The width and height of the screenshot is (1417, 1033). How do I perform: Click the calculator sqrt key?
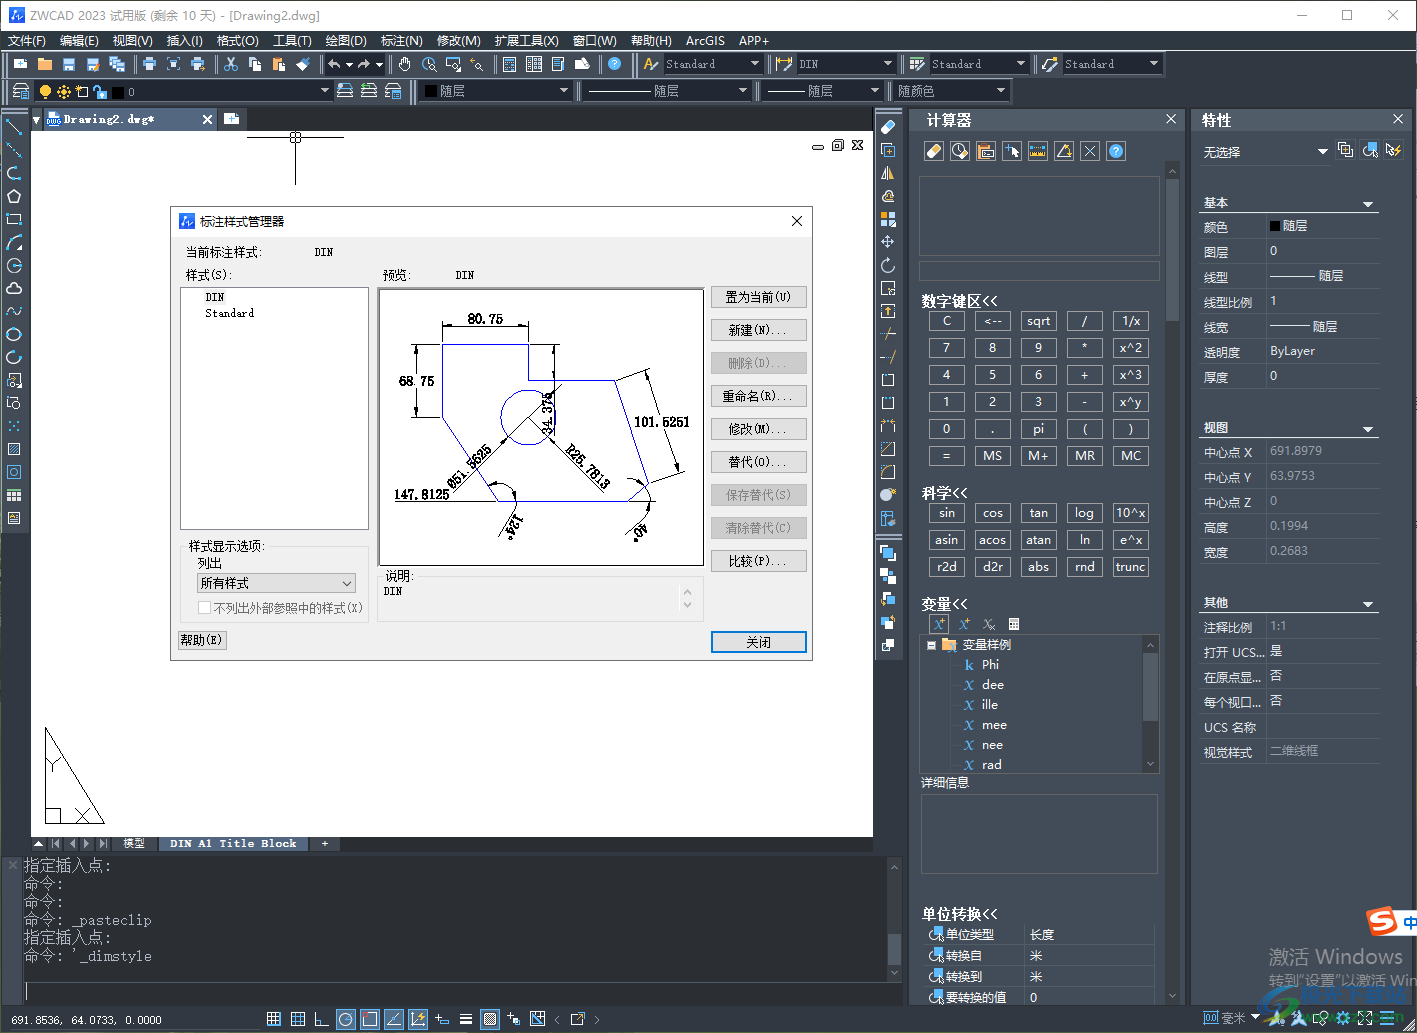(1039, 321)
